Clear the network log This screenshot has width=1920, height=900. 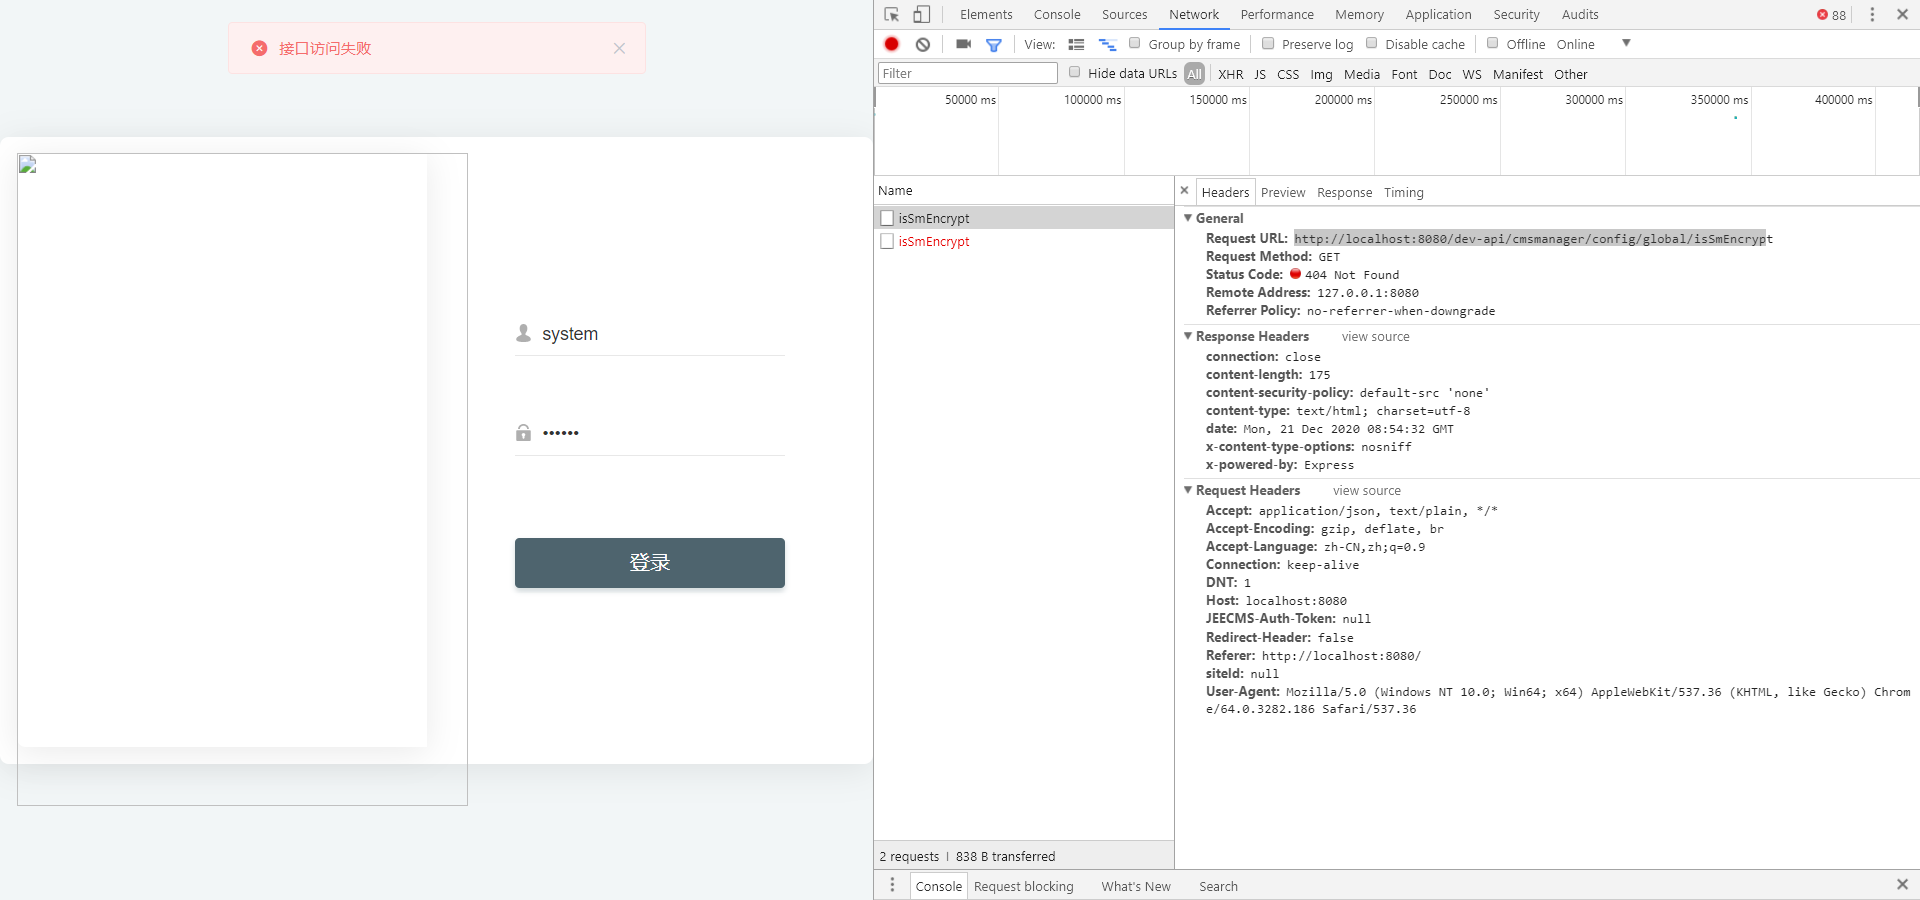(923, 44)
